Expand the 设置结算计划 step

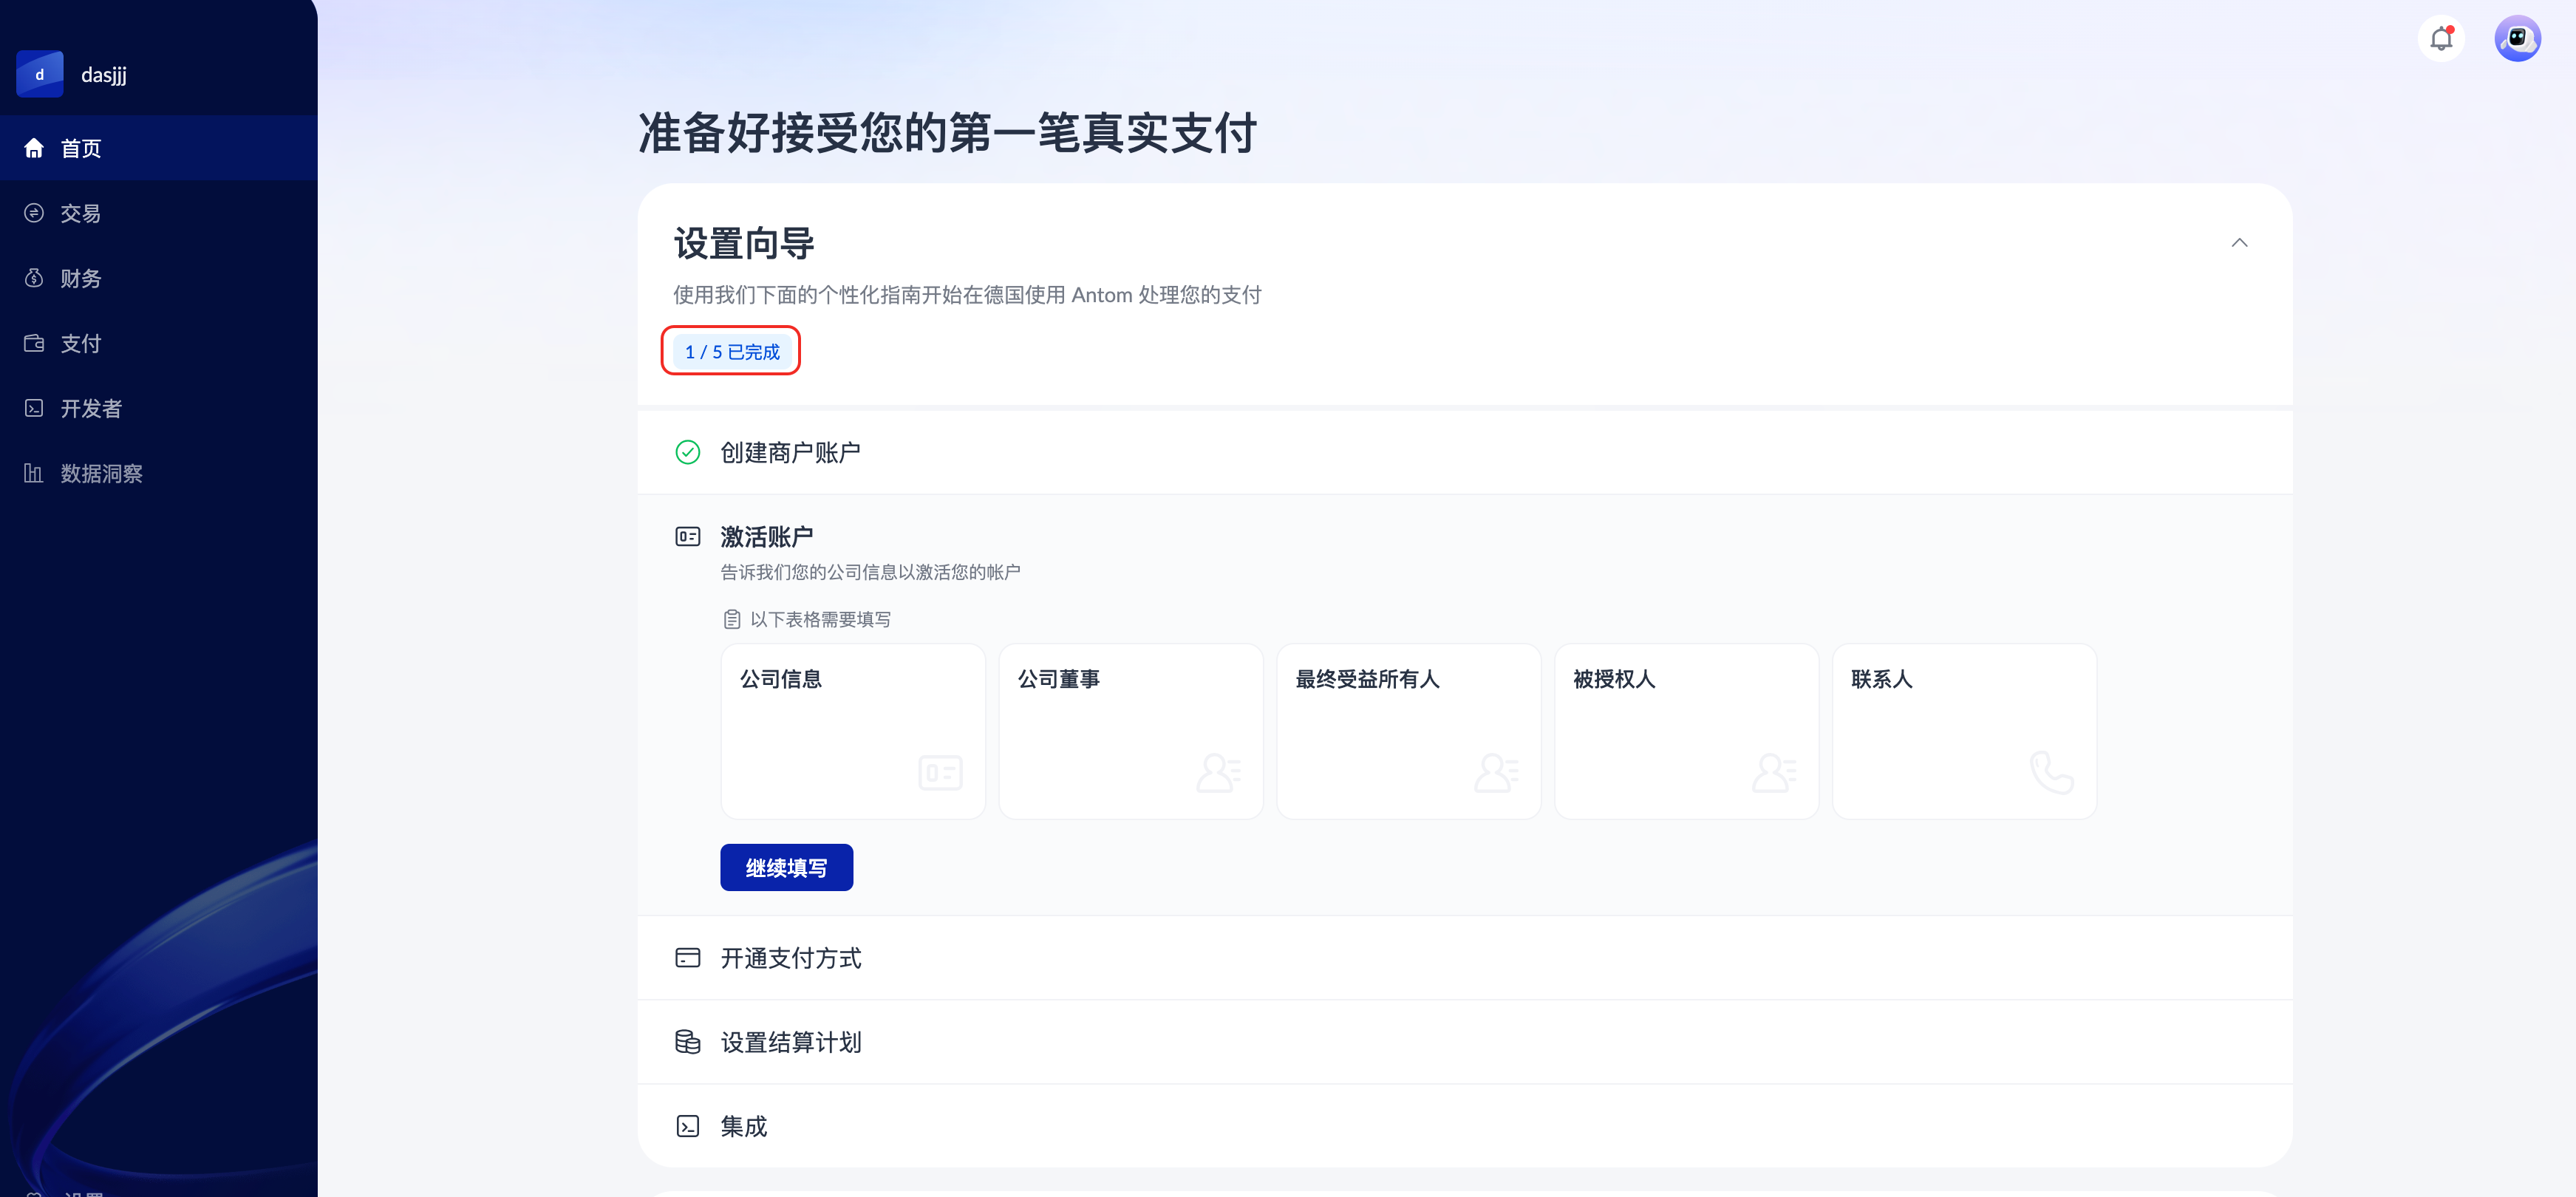(x=790, y=1041)
